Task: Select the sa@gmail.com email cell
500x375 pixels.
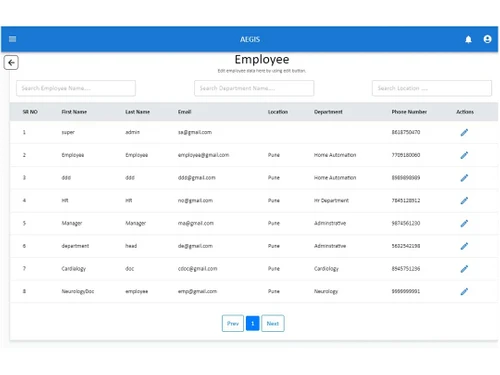Action: tap(195, 132)
